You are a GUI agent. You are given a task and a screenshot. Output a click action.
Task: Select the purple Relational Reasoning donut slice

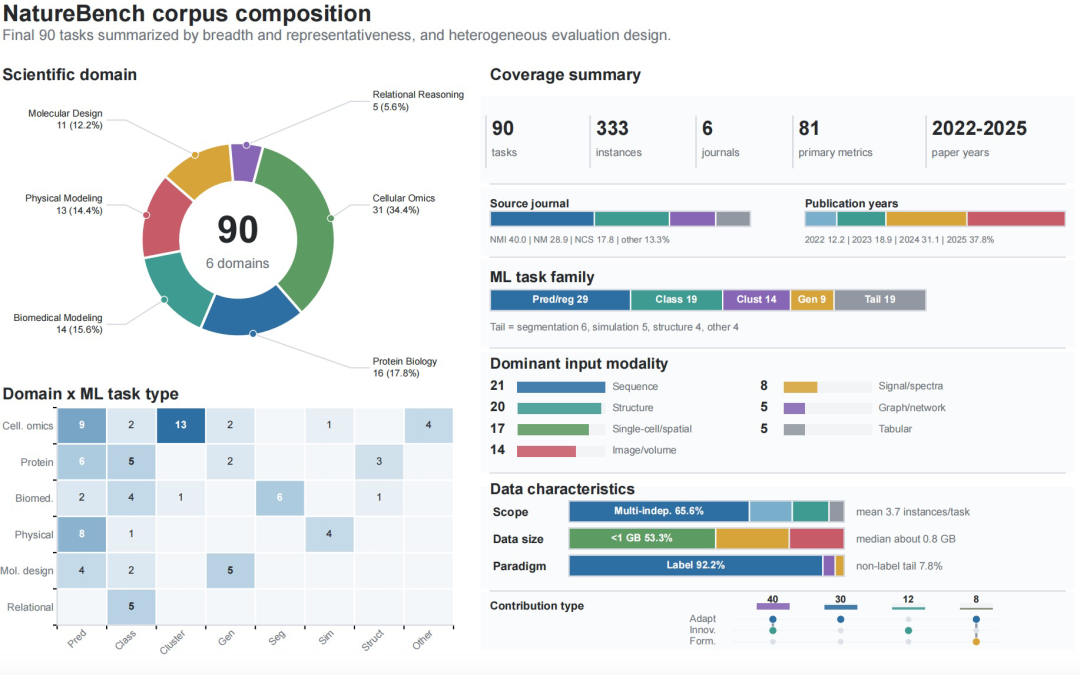(245, 161)
